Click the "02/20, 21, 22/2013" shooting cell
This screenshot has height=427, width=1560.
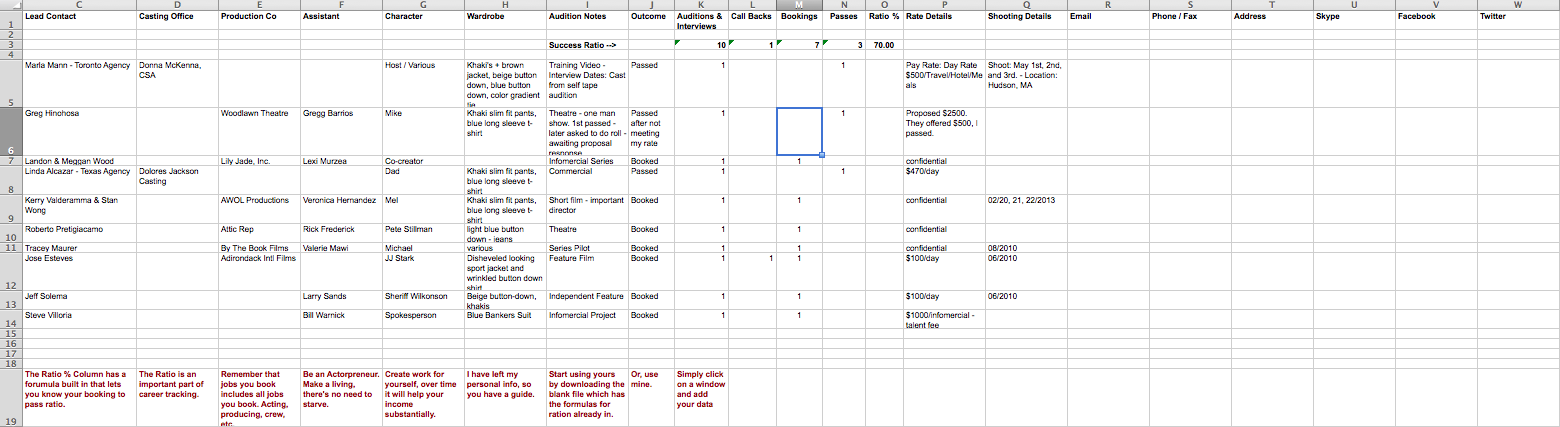1025,209
